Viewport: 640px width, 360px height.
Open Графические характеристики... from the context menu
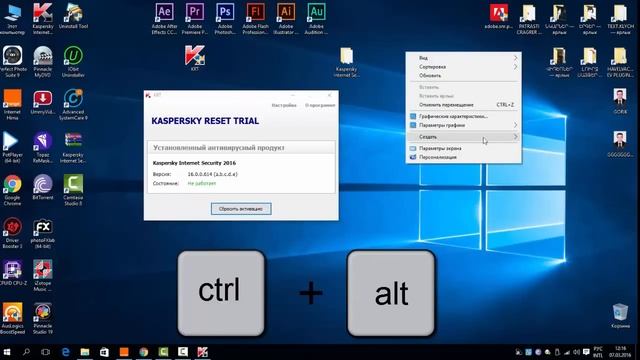(464, 116)
